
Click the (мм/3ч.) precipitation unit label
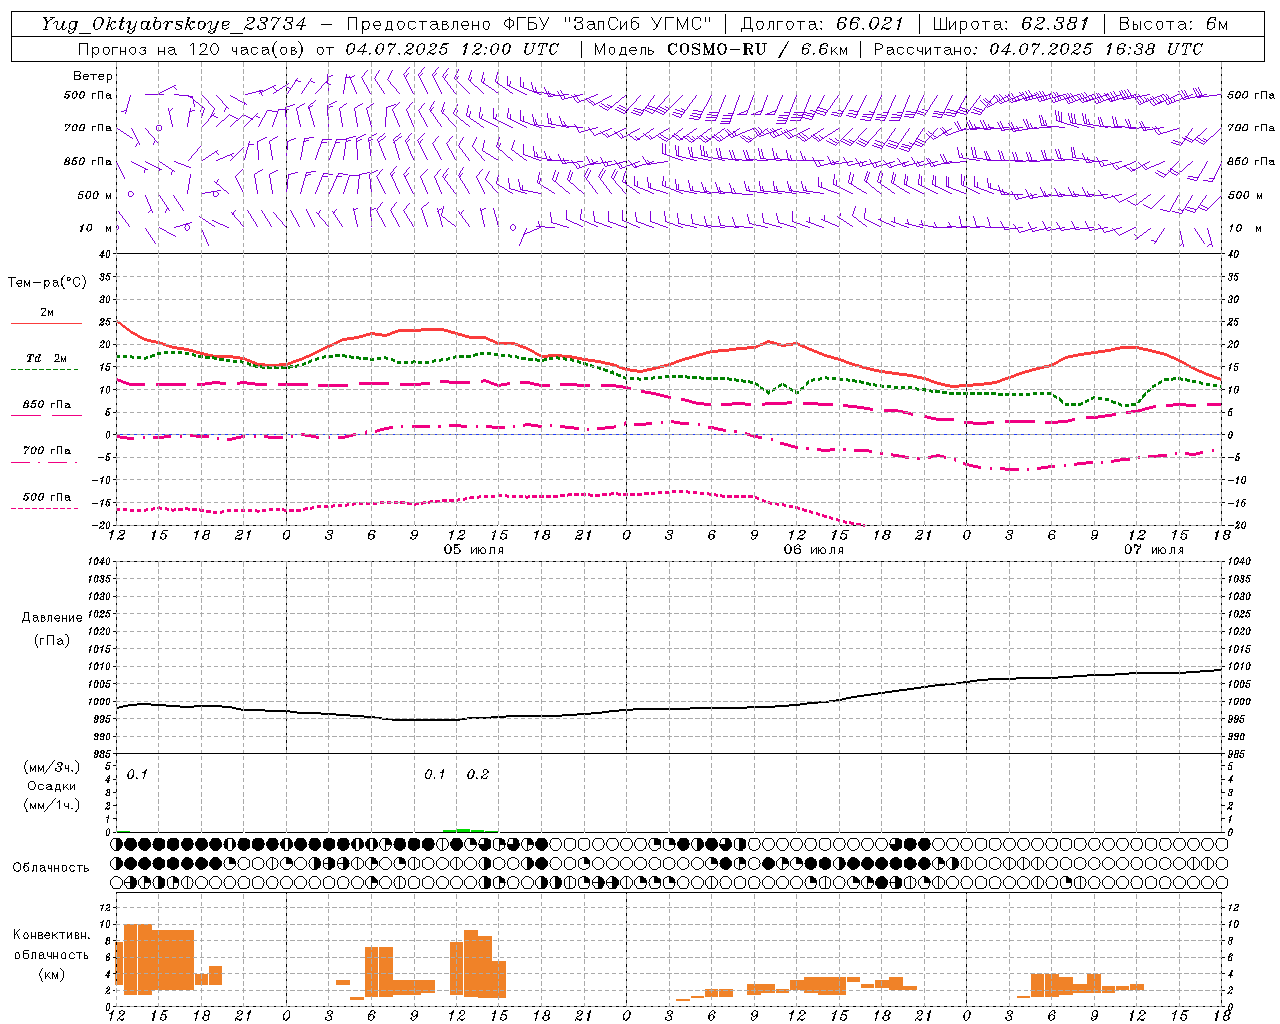click(x=52, y=768)
